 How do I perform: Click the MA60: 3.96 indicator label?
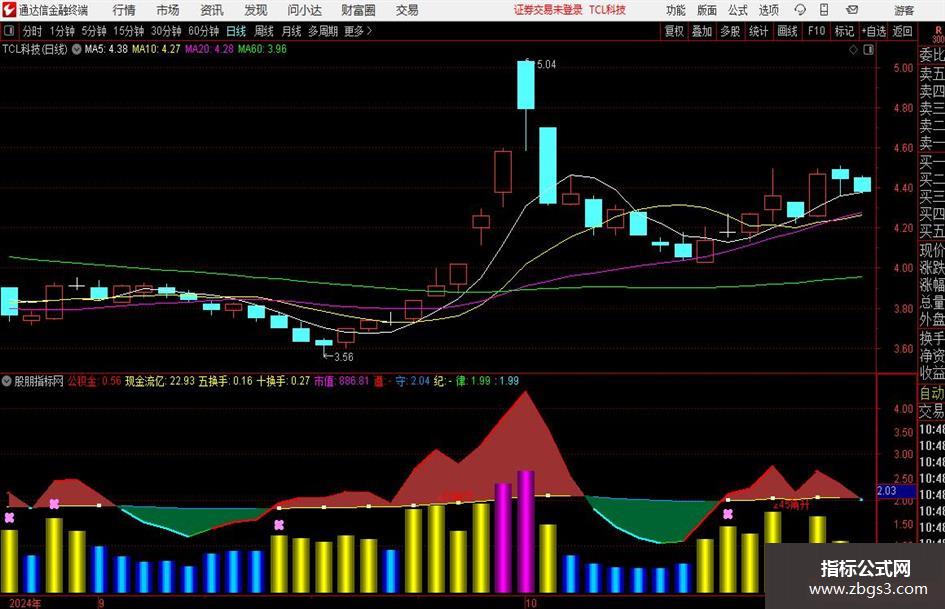262,49
